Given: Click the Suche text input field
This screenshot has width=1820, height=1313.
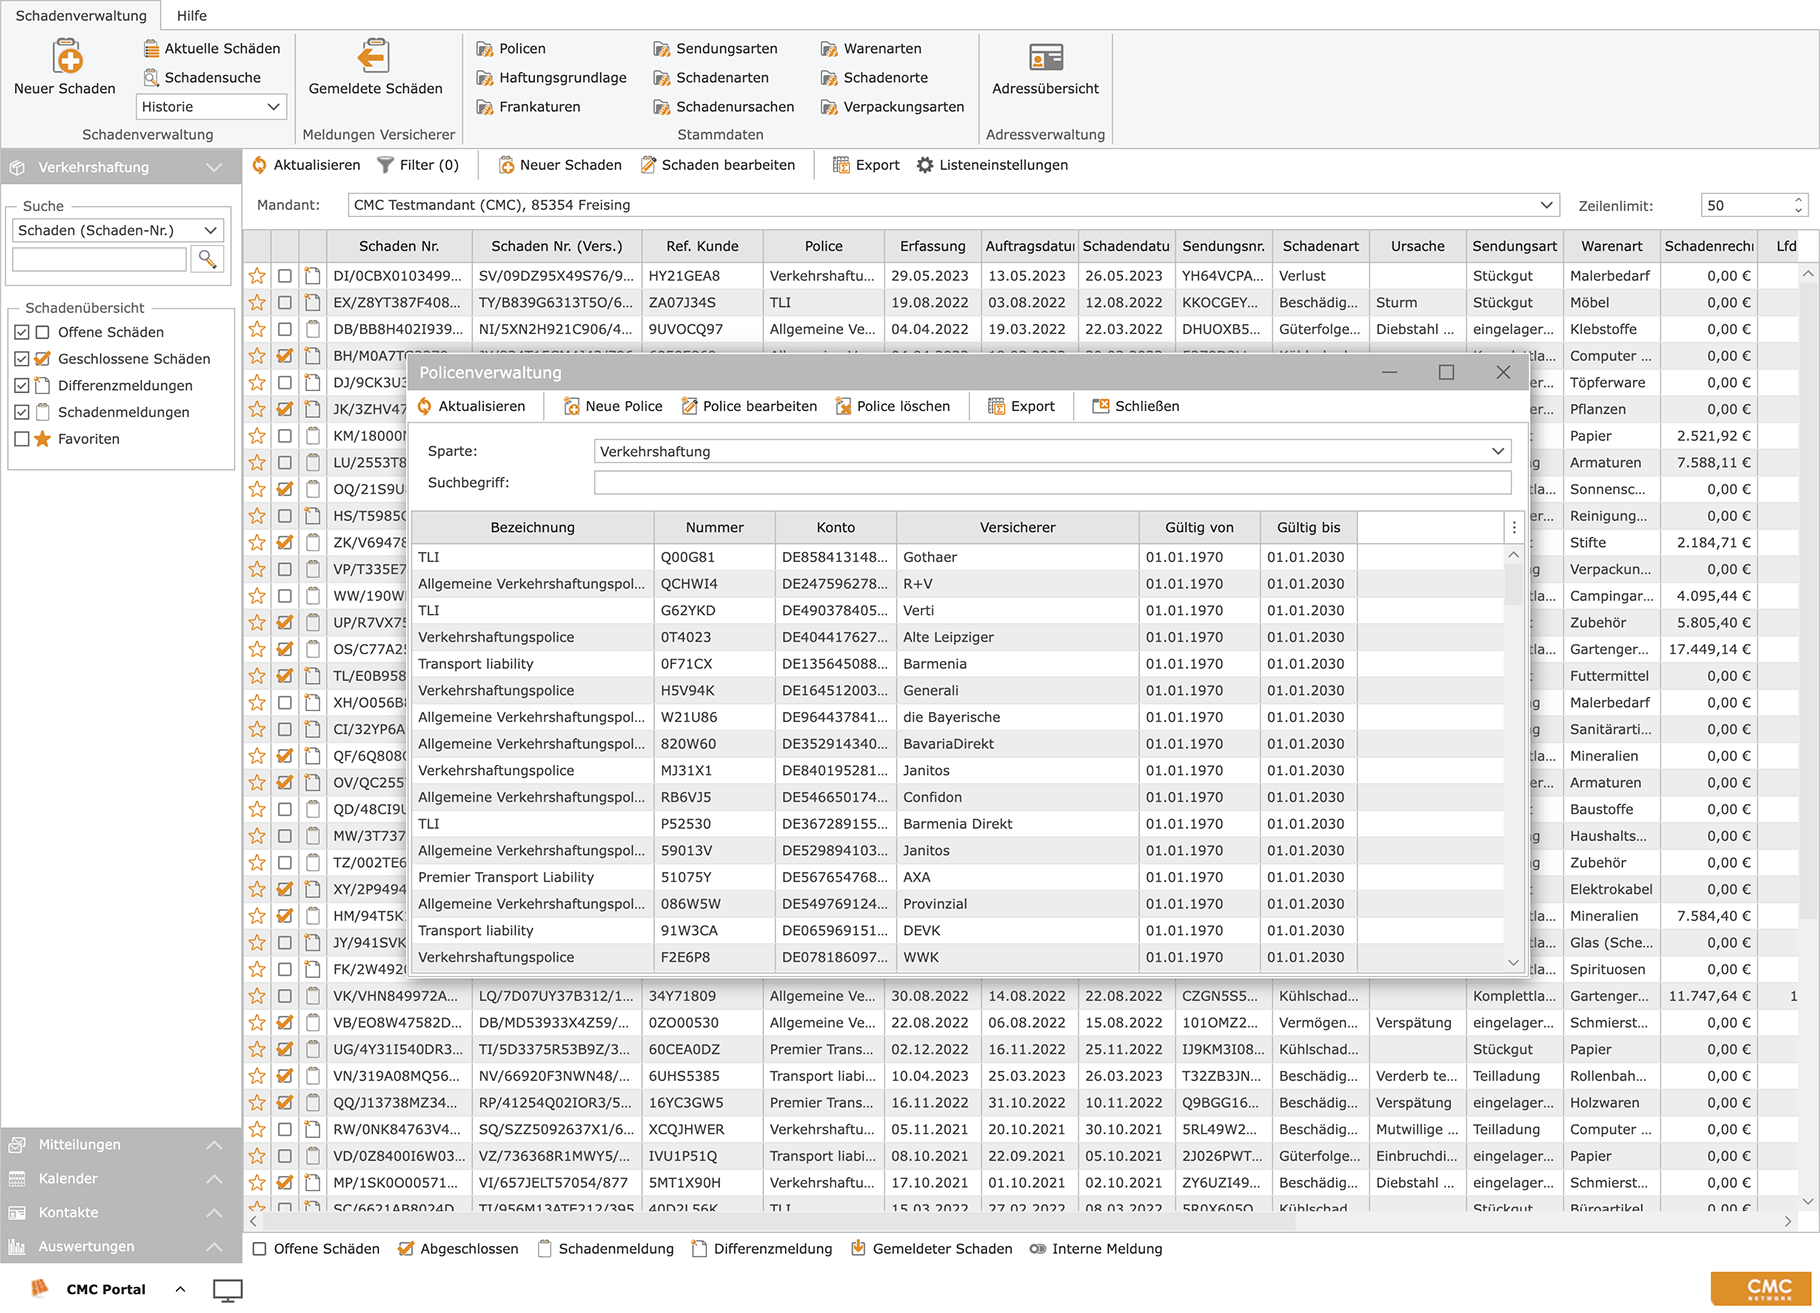Looking at the screenshot, I should [99, 259].
